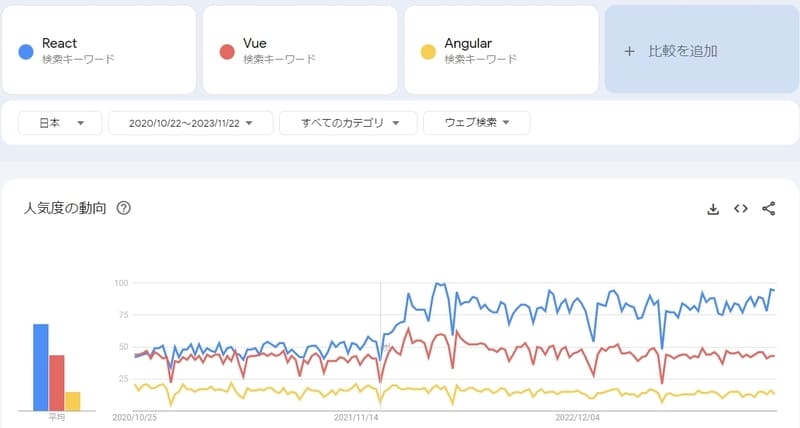Image resolution: width=800 pixels, height=428 pixels.
Task: Click the yellow Angular average bar
Action: (x=73, y=400)
